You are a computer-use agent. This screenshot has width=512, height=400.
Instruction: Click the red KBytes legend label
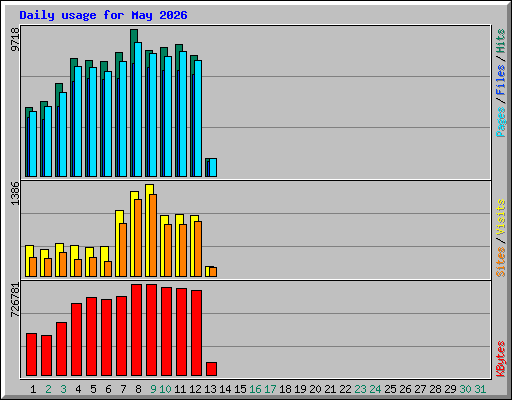(x=500, y=359)
